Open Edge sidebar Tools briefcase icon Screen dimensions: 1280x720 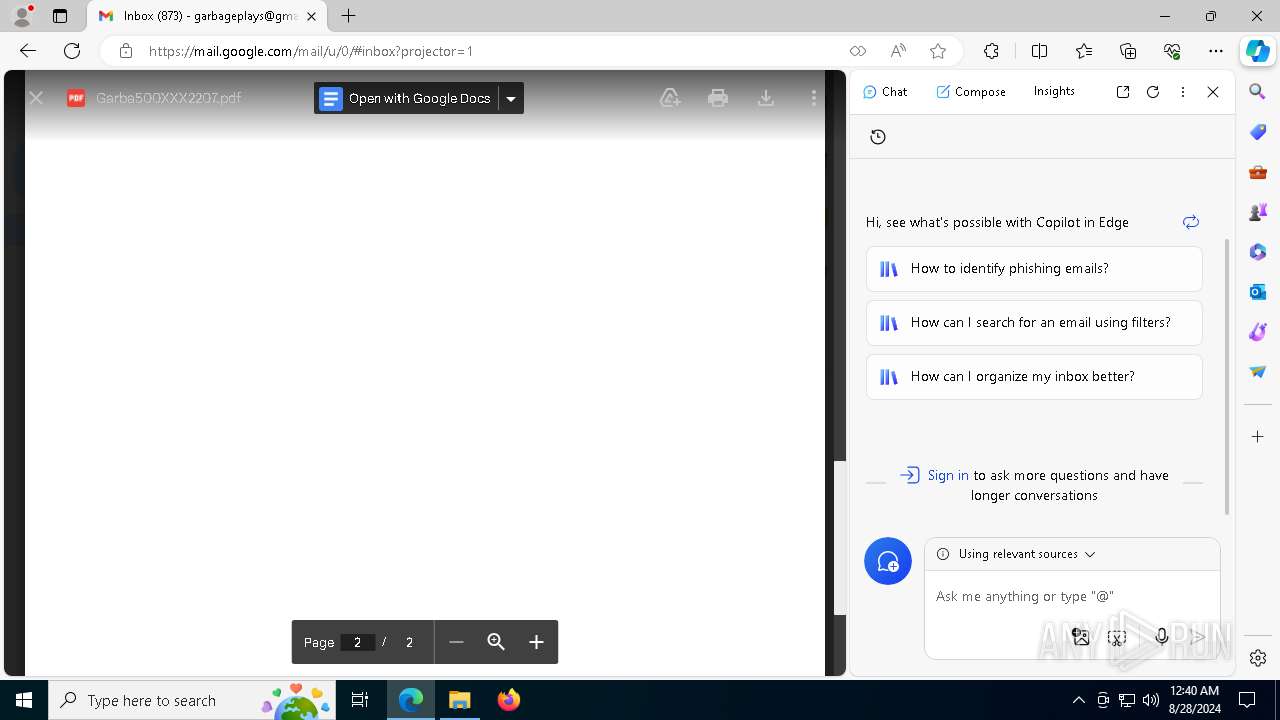tap(1258, 172)
